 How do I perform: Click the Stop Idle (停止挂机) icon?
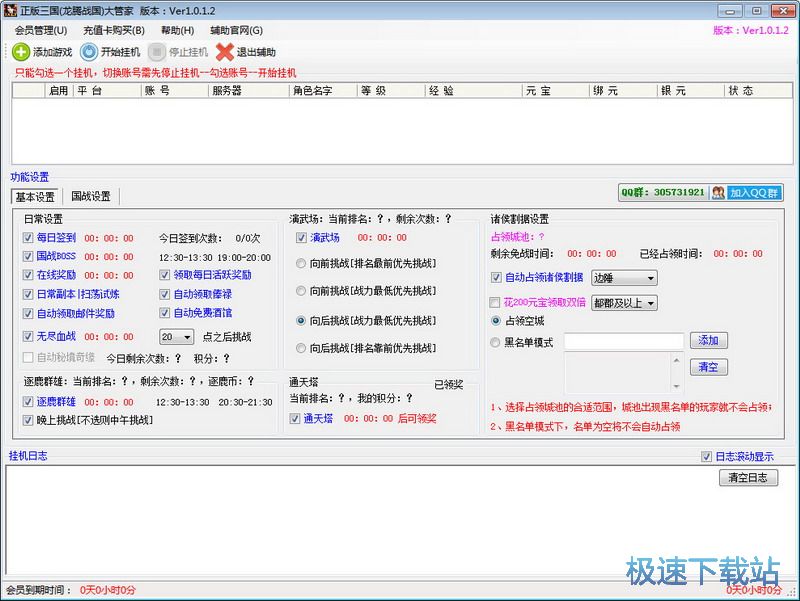click(x=157, y=52)
